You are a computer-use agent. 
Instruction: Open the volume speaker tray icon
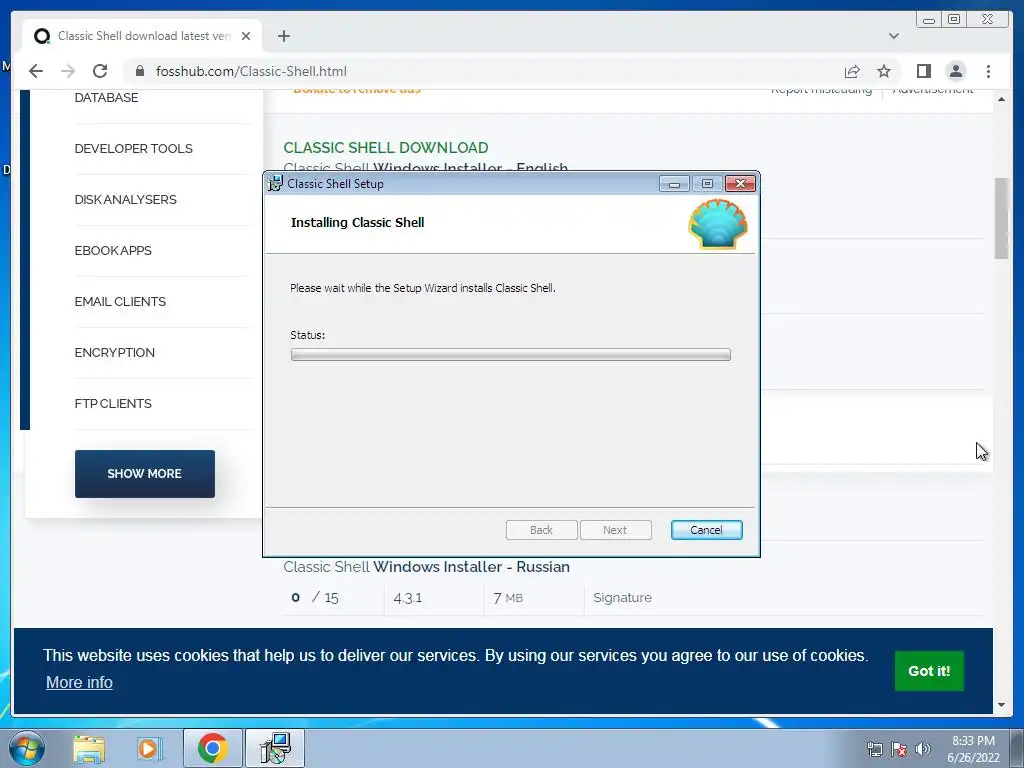pos(923,750)
